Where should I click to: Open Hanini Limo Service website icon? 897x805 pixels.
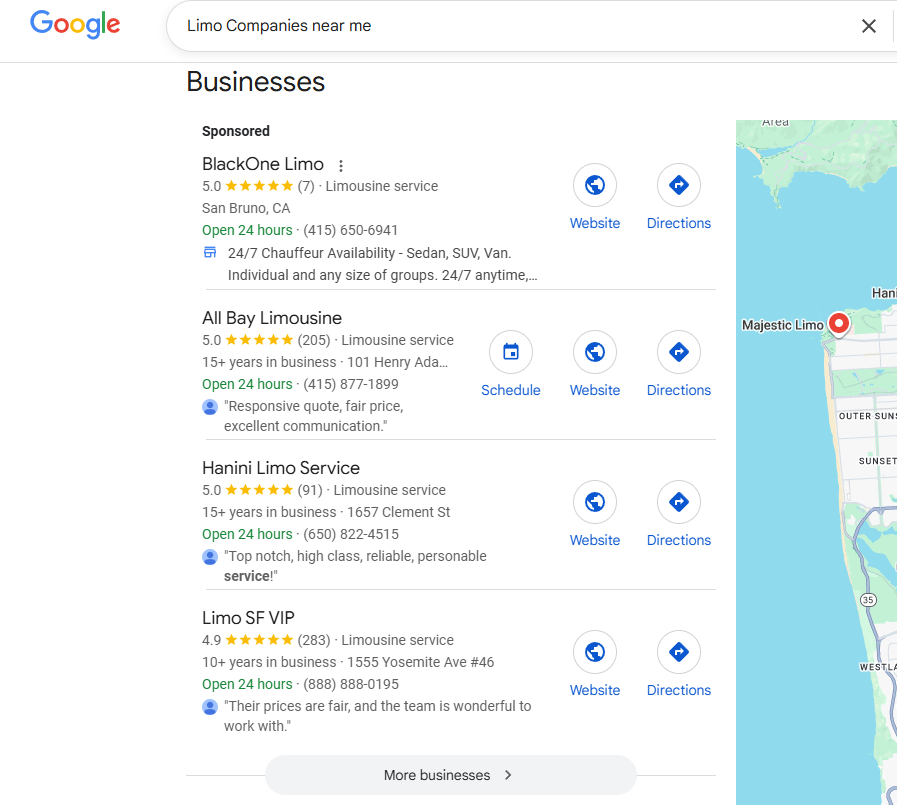tap(595, 502)
